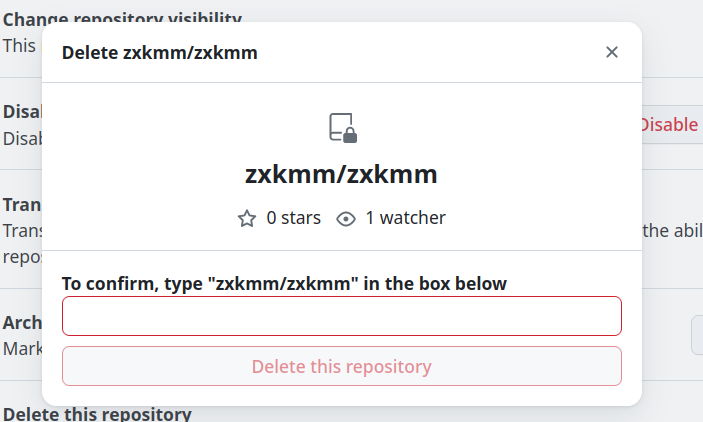Click the '1 watcher' count text

point(405,218)
